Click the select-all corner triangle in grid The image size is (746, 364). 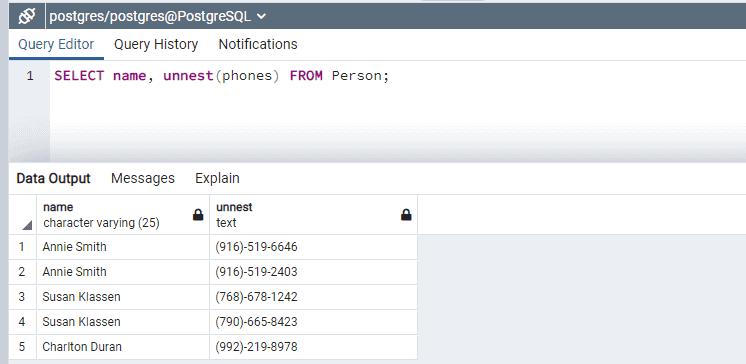click(x=27, y=225)
